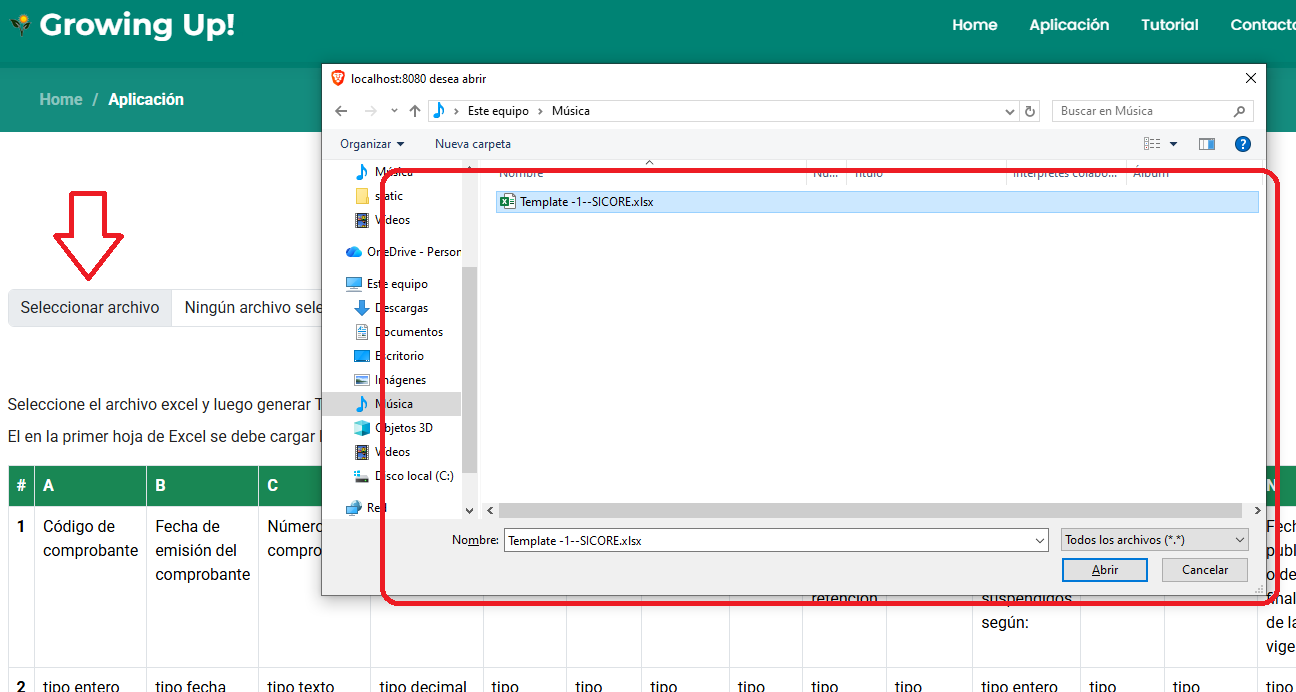The height and width of the screenshot is (692, 1296).
Task: Open view options dropdown arrow
Action: coord(1173,144)
